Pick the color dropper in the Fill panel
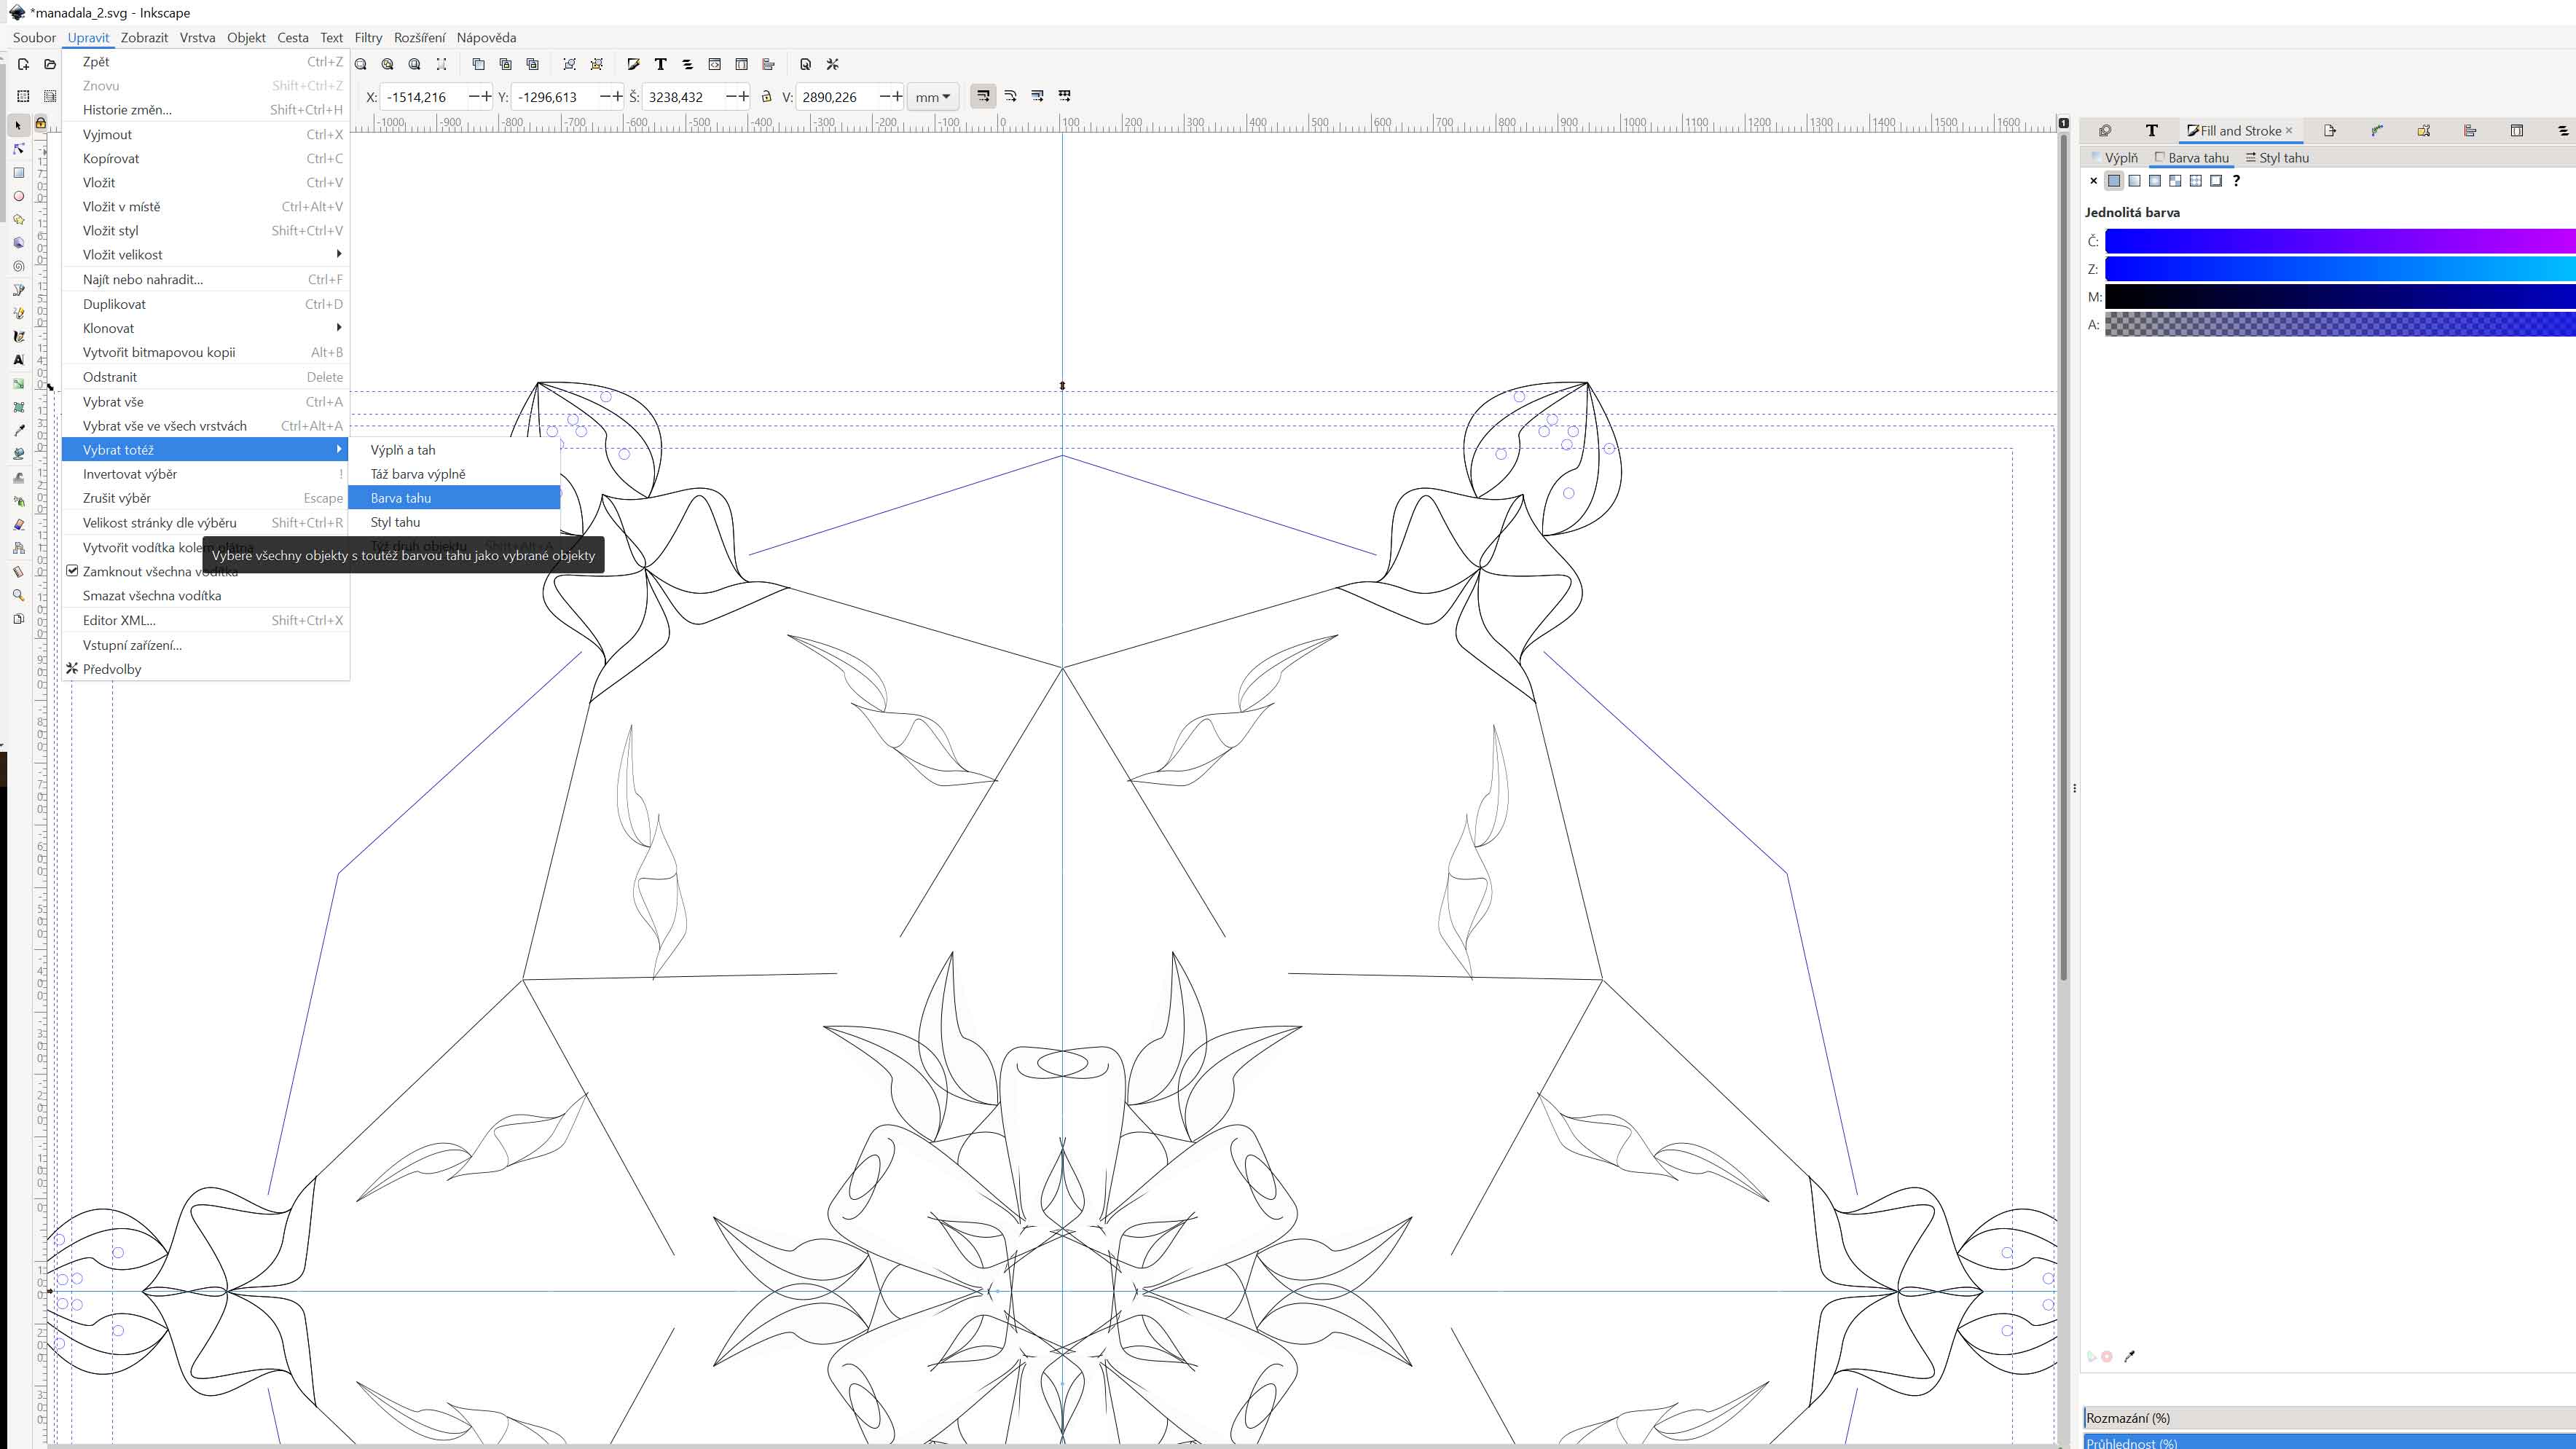 tap(2129, 1357)
